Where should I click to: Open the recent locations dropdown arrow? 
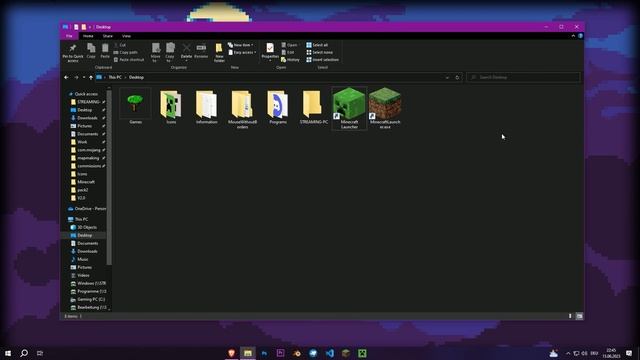tap(84, 77)
